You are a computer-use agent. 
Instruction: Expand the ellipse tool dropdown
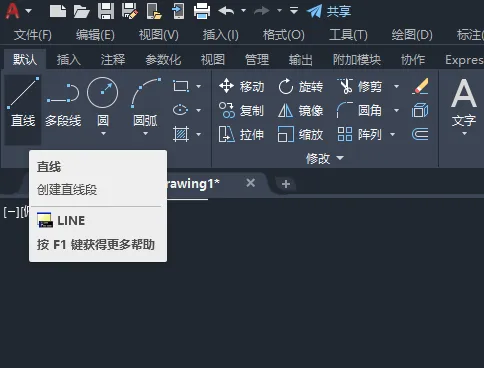(198, 110)
